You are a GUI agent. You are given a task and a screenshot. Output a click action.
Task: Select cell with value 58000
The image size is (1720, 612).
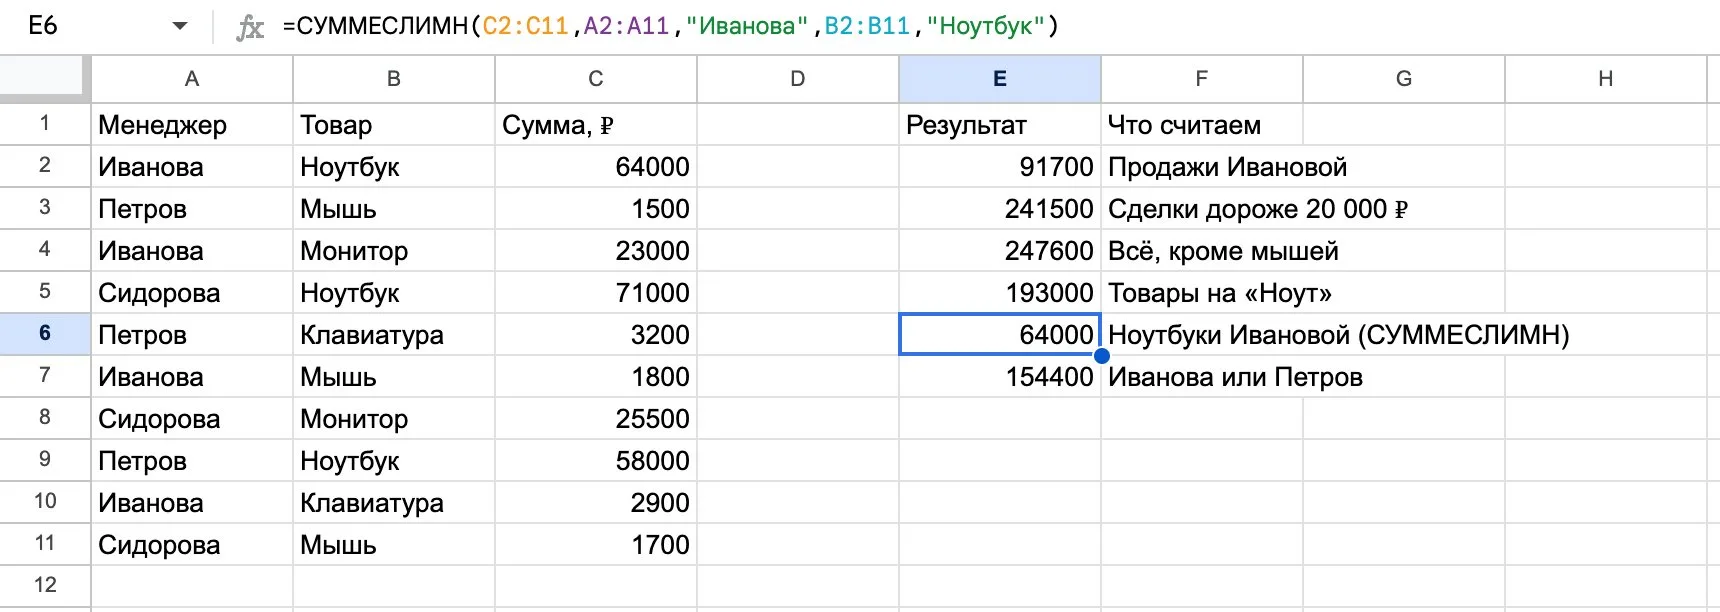(x=596, y=461)
